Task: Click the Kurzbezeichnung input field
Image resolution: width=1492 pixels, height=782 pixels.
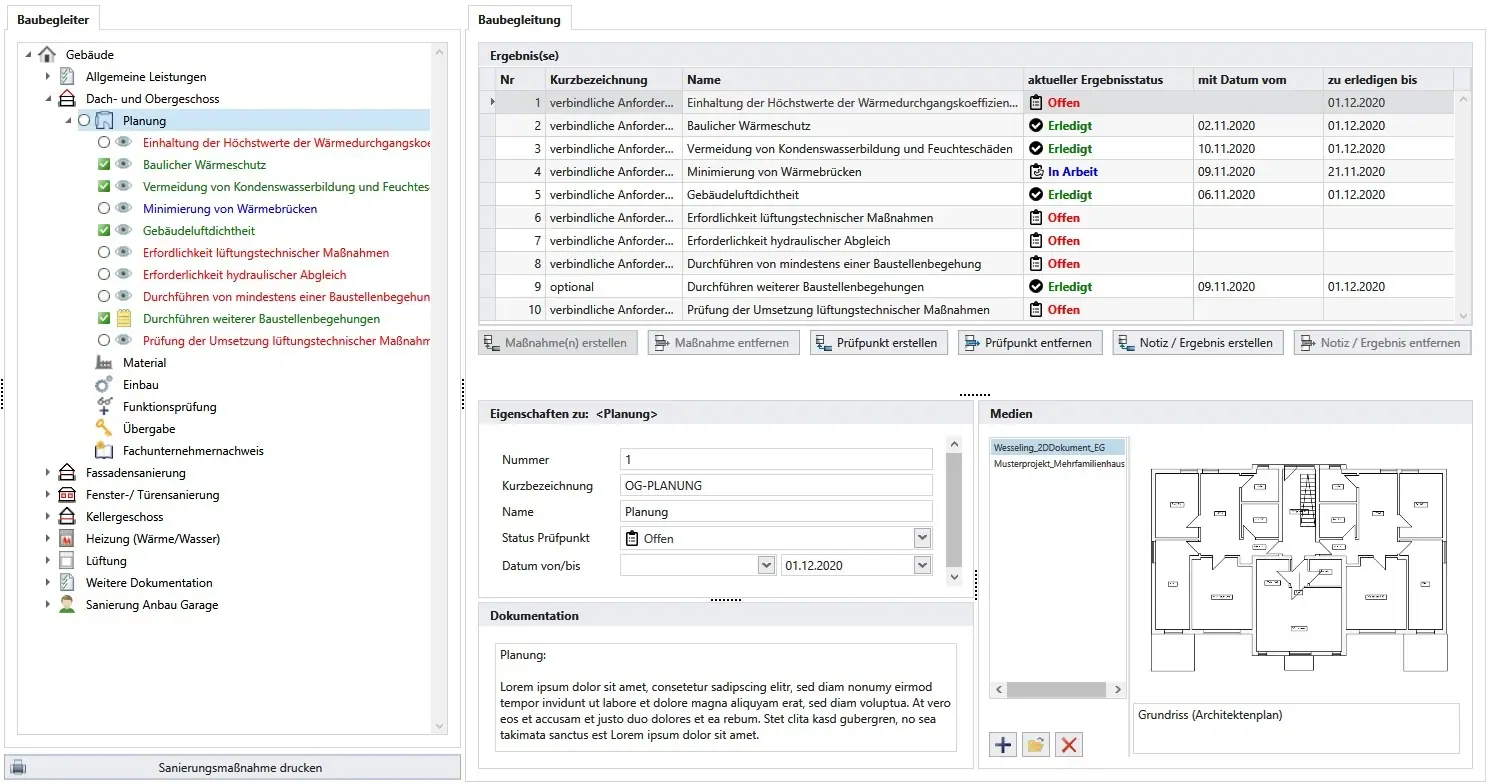Action: [775, 486]
